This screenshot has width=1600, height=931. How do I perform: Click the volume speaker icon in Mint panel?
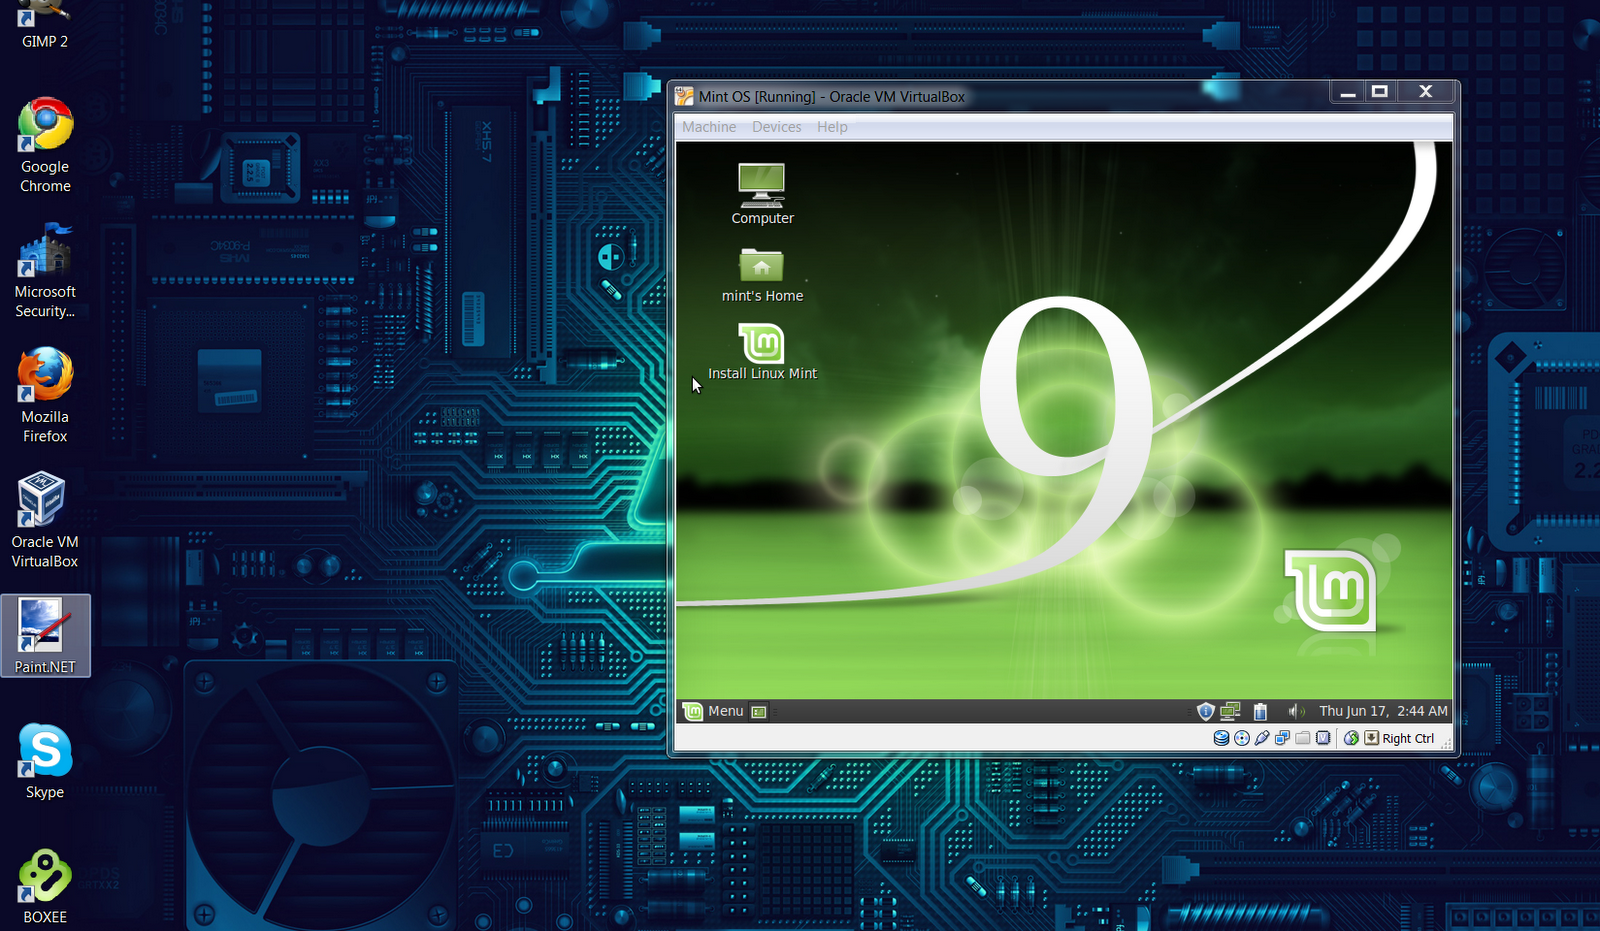click(1296, 711)
